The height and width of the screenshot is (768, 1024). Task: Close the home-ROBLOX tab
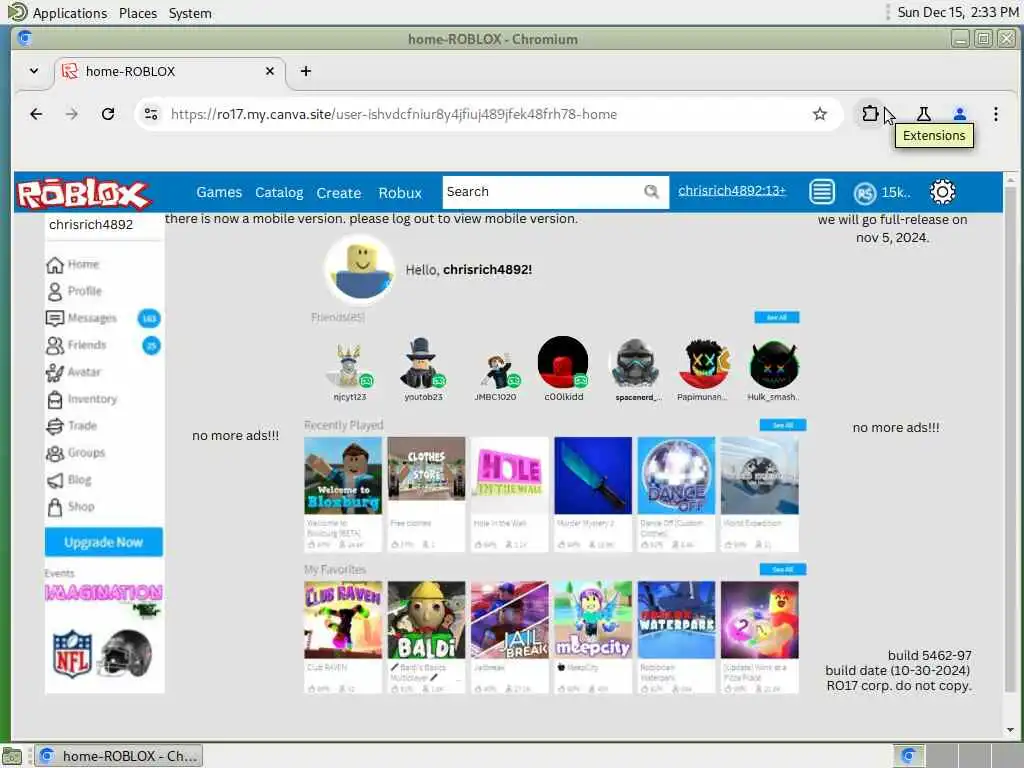coord(270,71)
